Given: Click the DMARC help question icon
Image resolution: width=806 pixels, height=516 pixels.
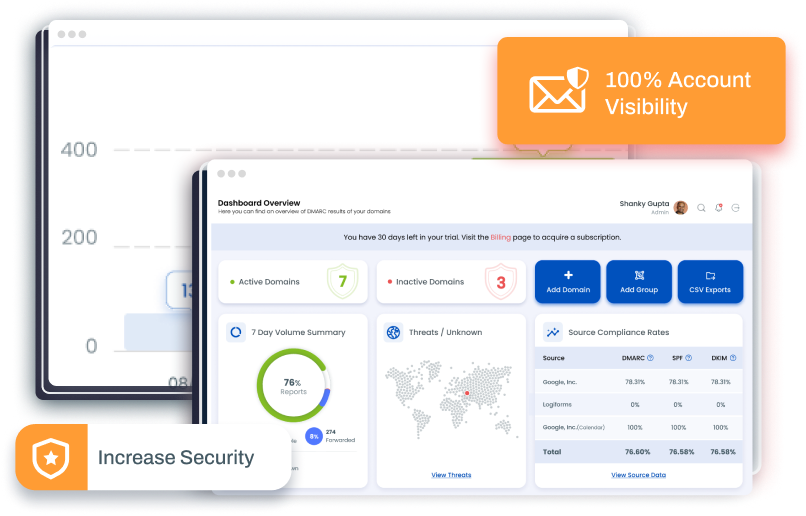Looking at the screenshot, I should [x=650, y=358].
